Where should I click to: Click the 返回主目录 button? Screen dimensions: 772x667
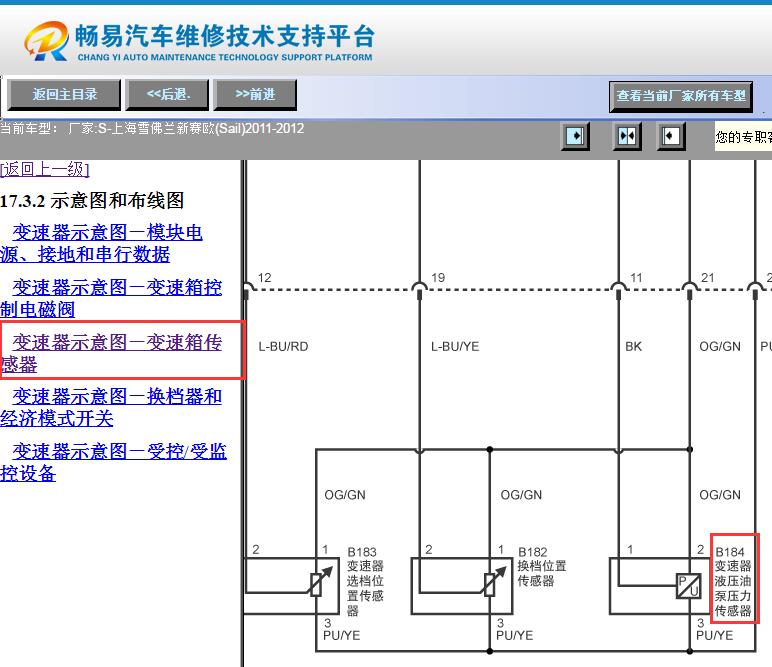pos(64,95)
